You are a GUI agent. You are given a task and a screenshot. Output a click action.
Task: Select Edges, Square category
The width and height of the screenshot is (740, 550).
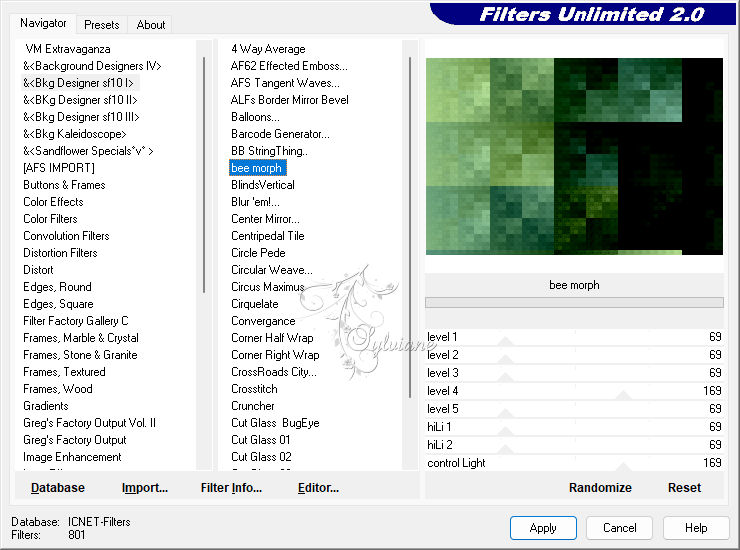[x=58, y=304]
